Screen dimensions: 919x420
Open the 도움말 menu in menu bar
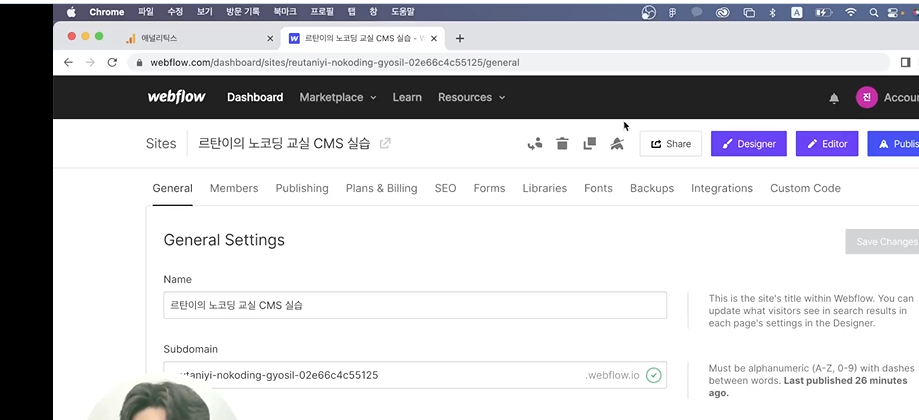click(403, 12)
